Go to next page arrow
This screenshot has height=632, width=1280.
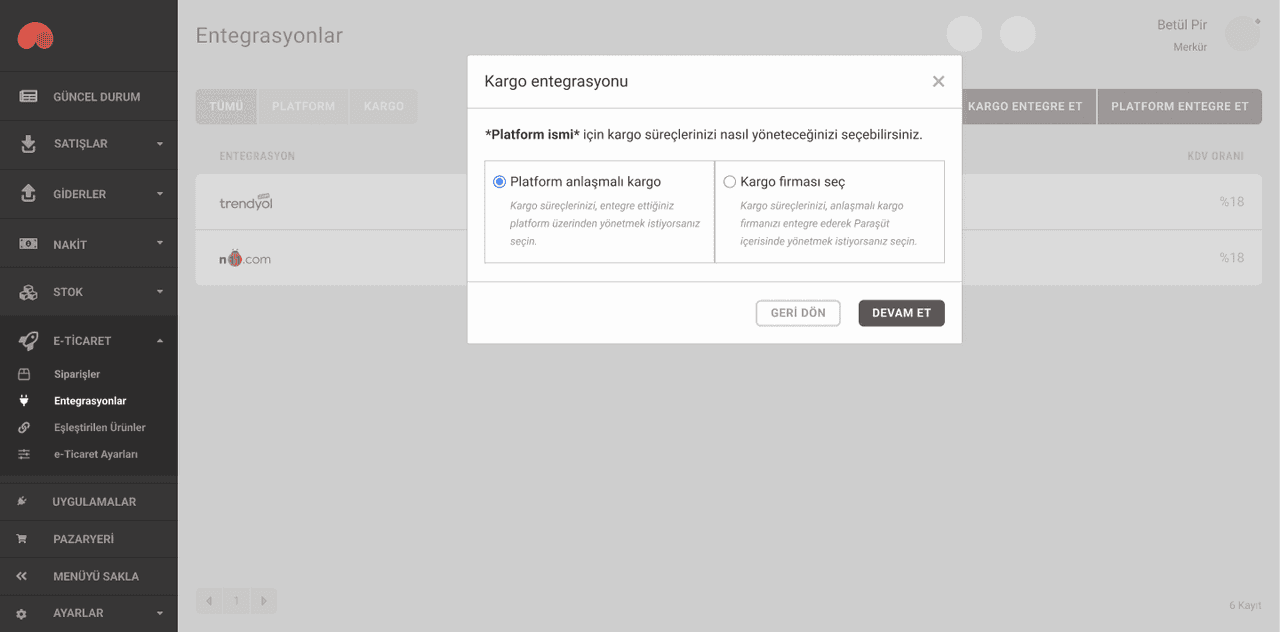coord(264,601)
